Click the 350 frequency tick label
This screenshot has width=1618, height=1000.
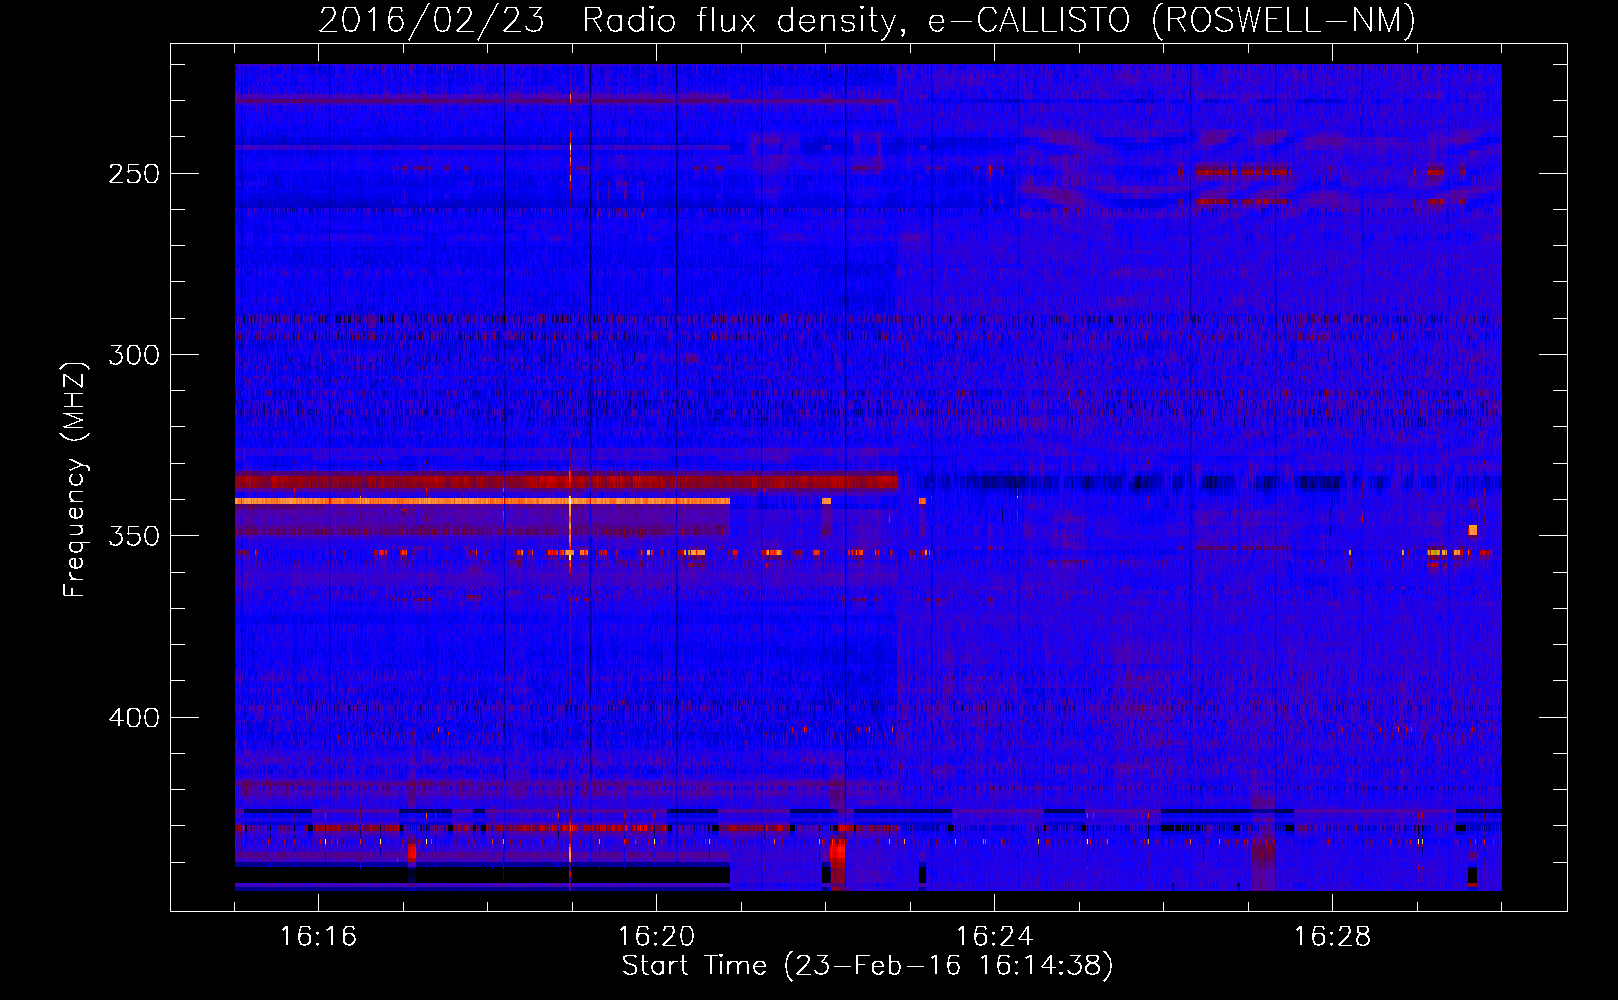click(x=134, y=536)
